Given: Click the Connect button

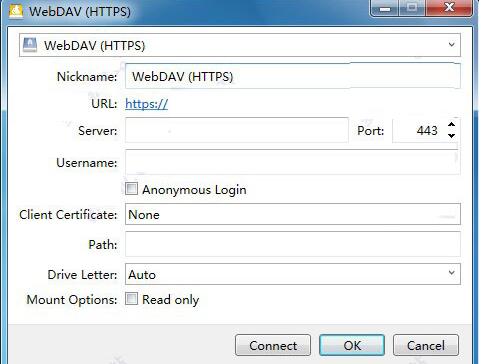Looking at the screenshot, I should pos(273,345).
